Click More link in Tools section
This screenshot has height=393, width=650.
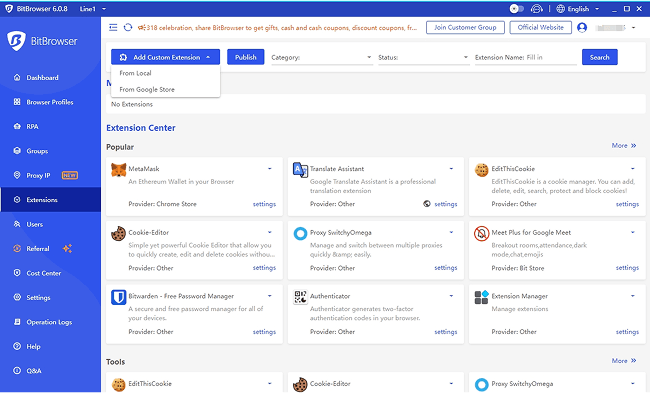pyautogui.click(x=624, y=361)
